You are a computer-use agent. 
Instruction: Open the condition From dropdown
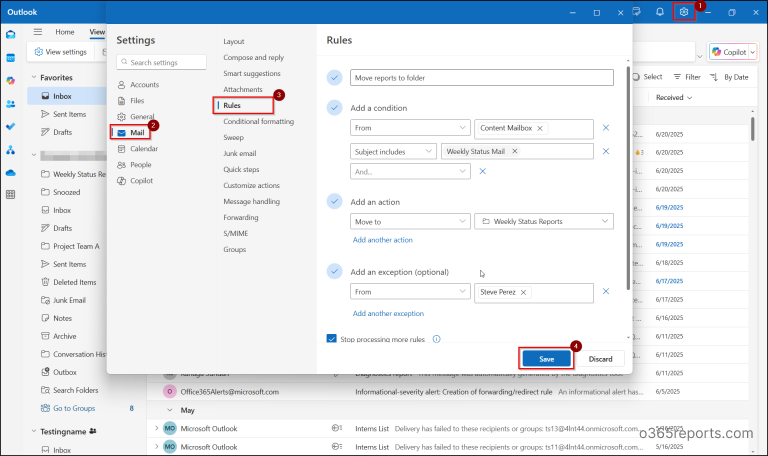tap(410, 128)
